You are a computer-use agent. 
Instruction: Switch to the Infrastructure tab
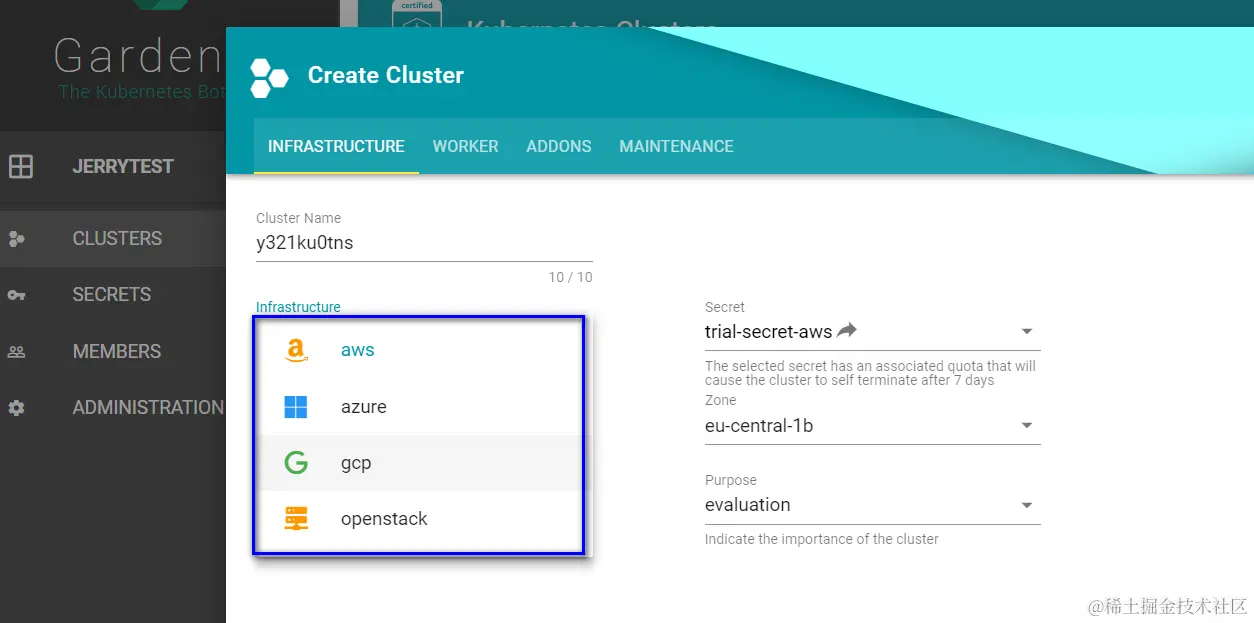coord(336,146)
